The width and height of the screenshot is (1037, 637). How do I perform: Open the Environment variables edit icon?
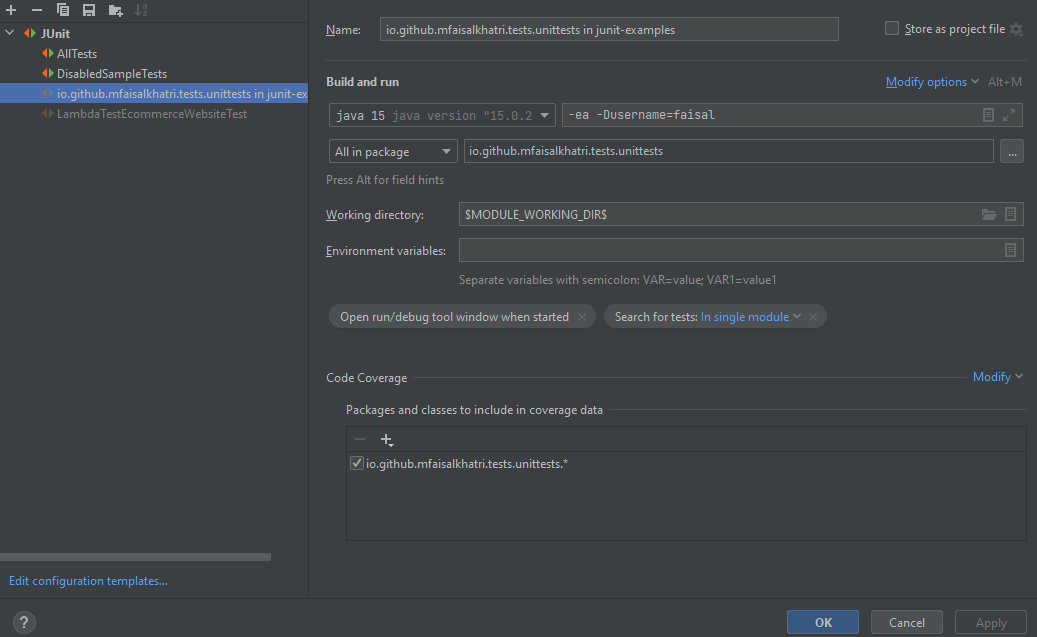point(1010,250)
